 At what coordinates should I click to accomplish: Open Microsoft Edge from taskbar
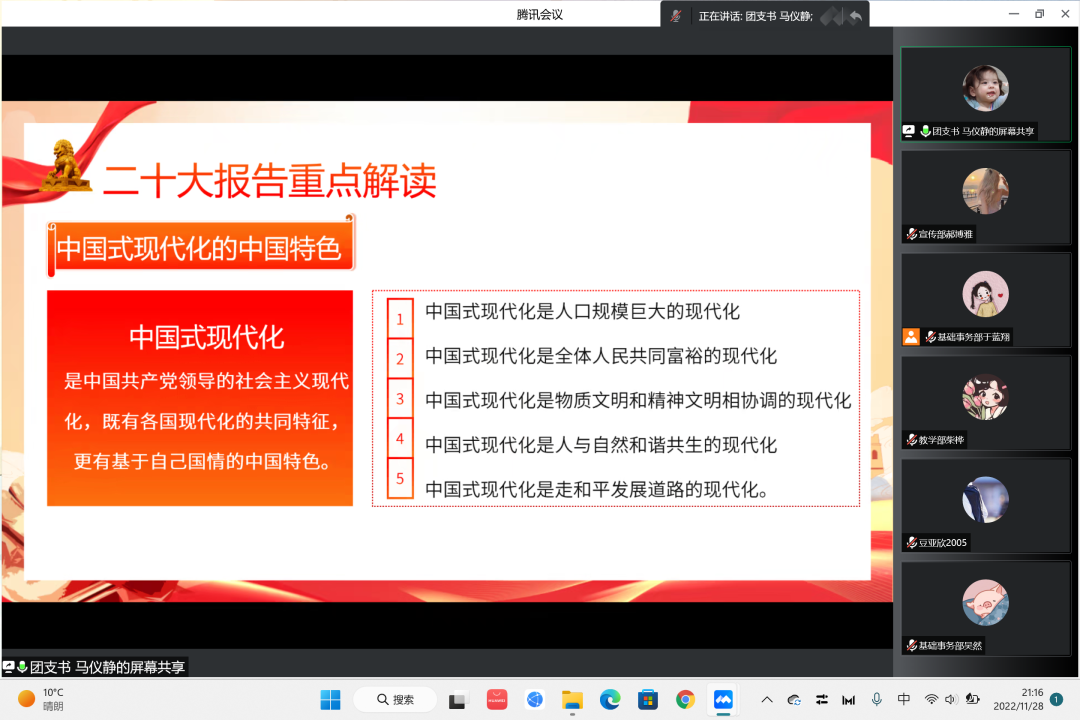click(x=610, y=699)
